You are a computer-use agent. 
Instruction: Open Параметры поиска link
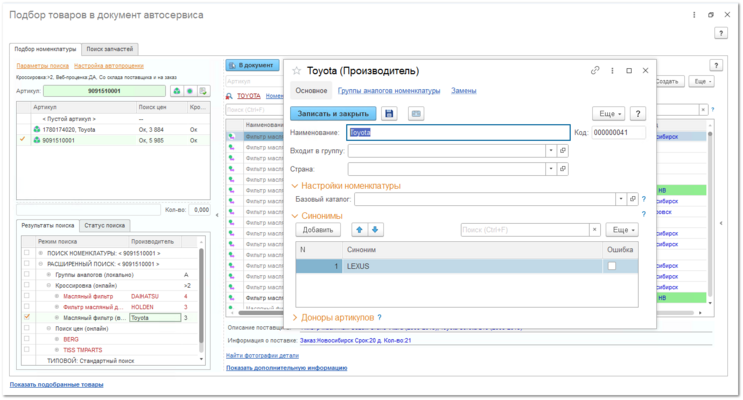(x=43, y=66)
